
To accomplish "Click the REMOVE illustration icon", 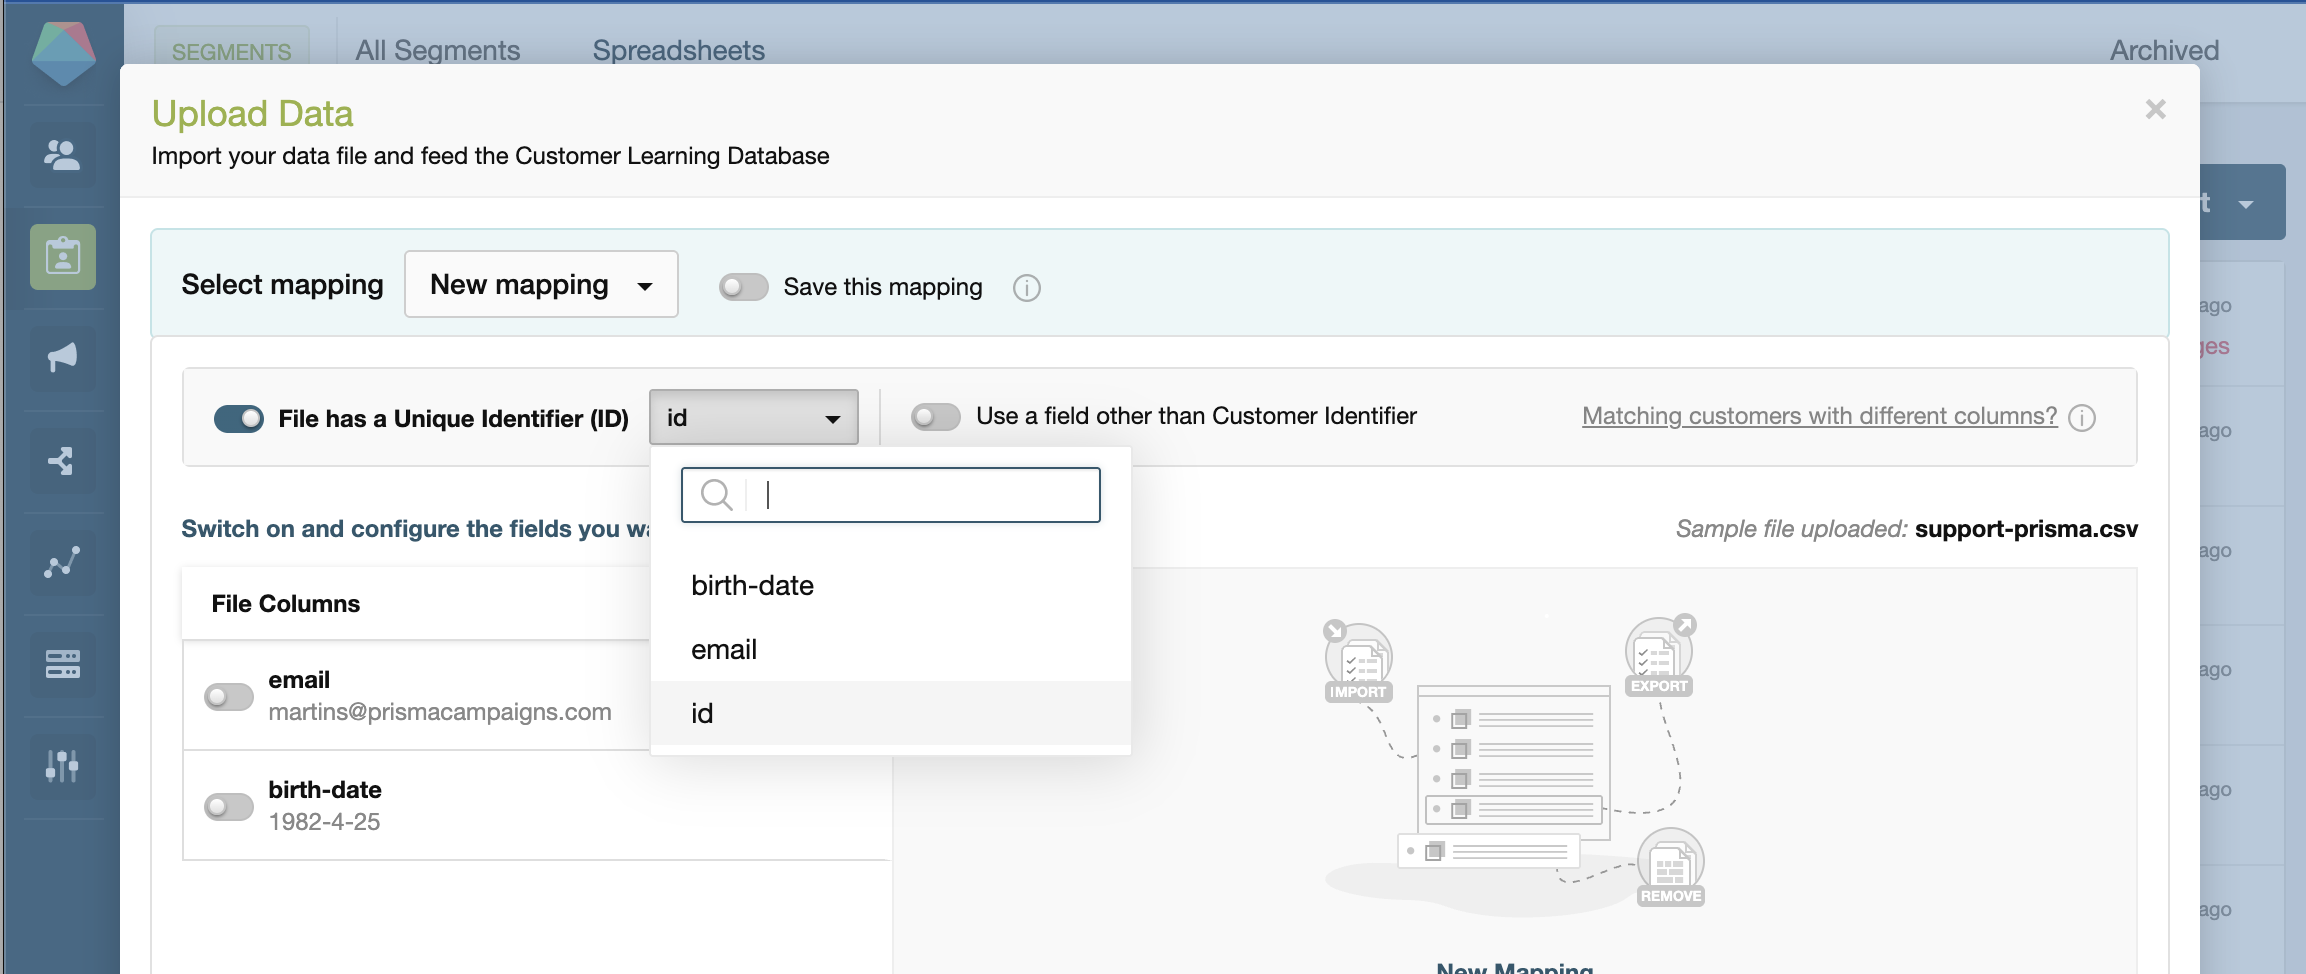I will (1671, 867).
